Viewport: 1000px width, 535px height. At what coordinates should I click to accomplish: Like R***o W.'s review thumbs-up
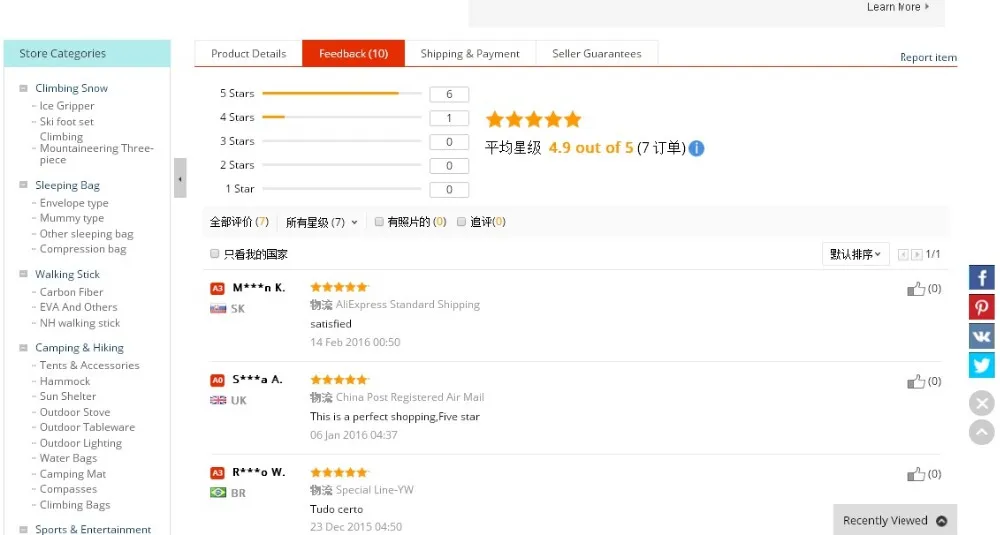point(916,474)
